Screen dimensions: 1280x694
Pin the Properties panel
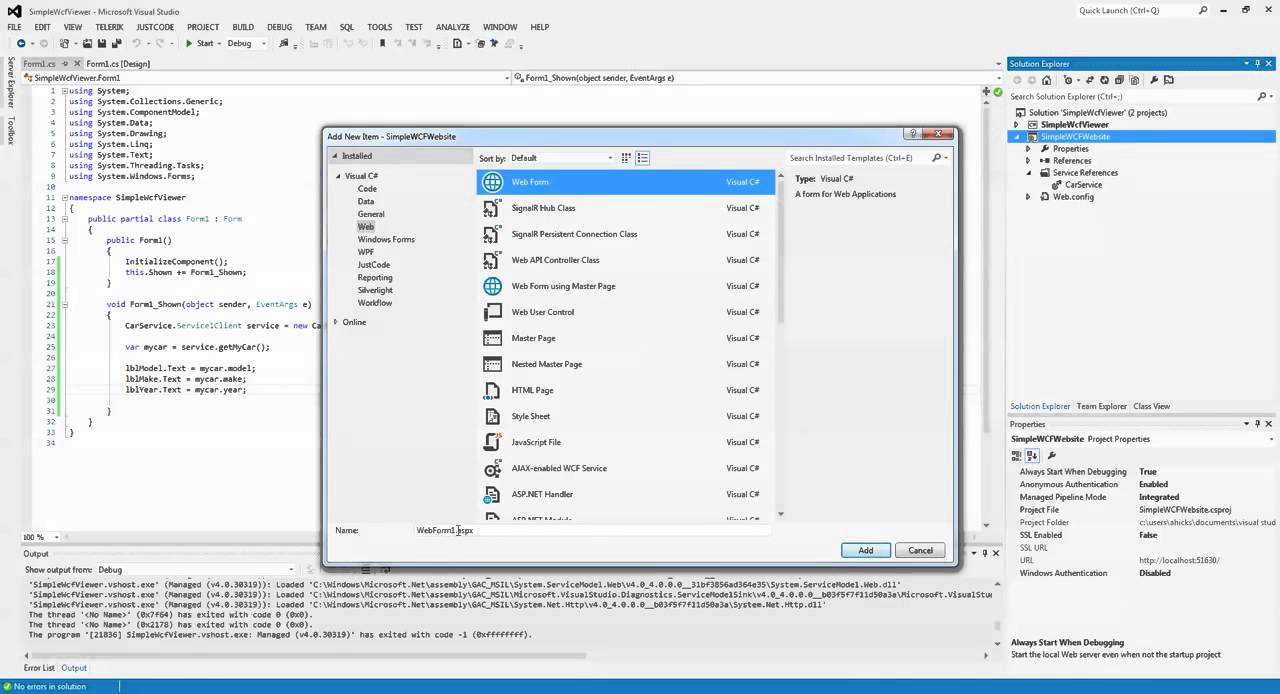pos(1257,424)
